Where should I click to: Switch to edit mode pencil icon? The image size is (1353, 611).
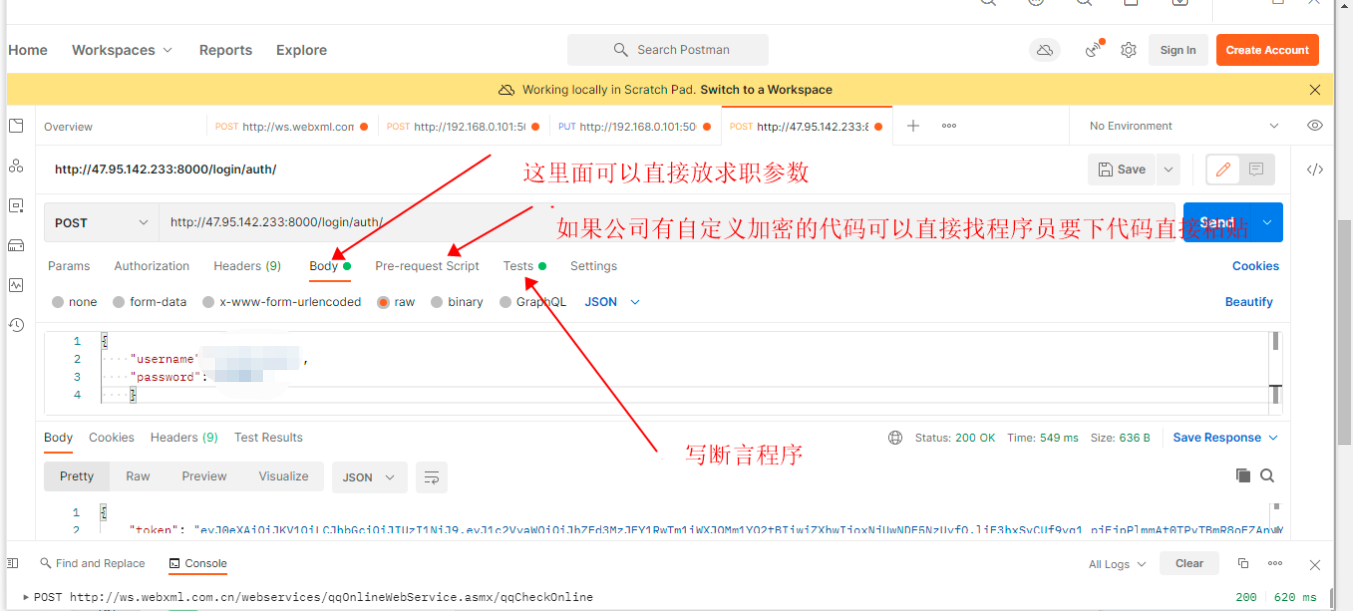(1222, 170)
